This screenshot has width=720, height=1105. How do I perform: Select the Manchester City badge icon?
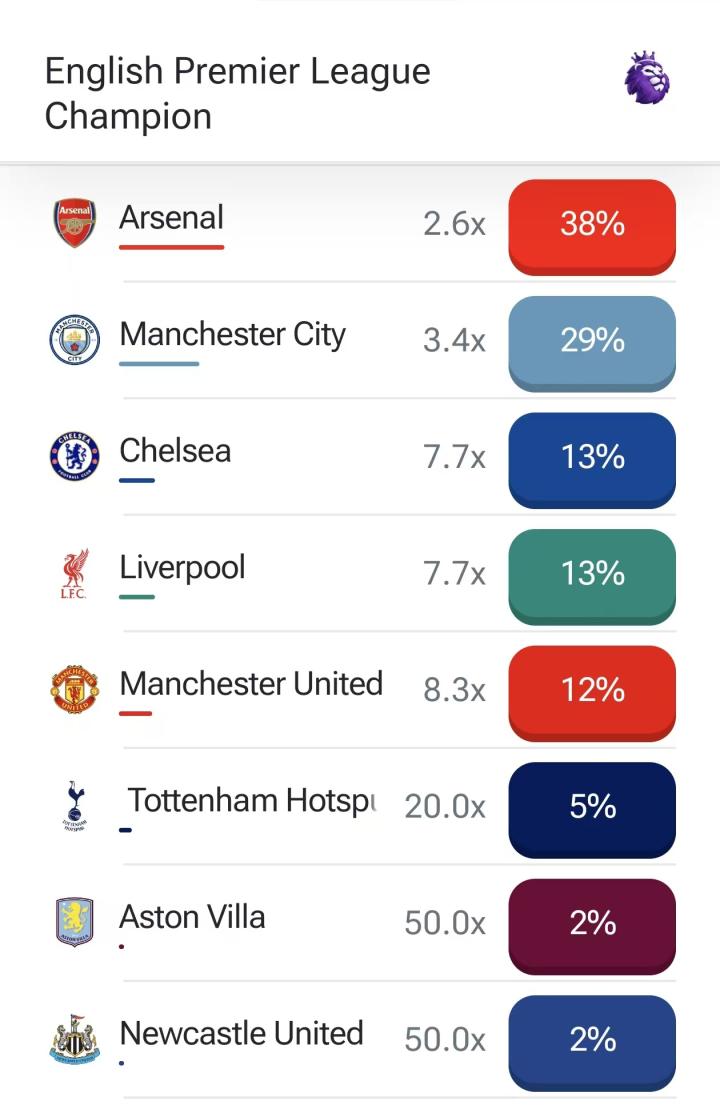[75, 339]
